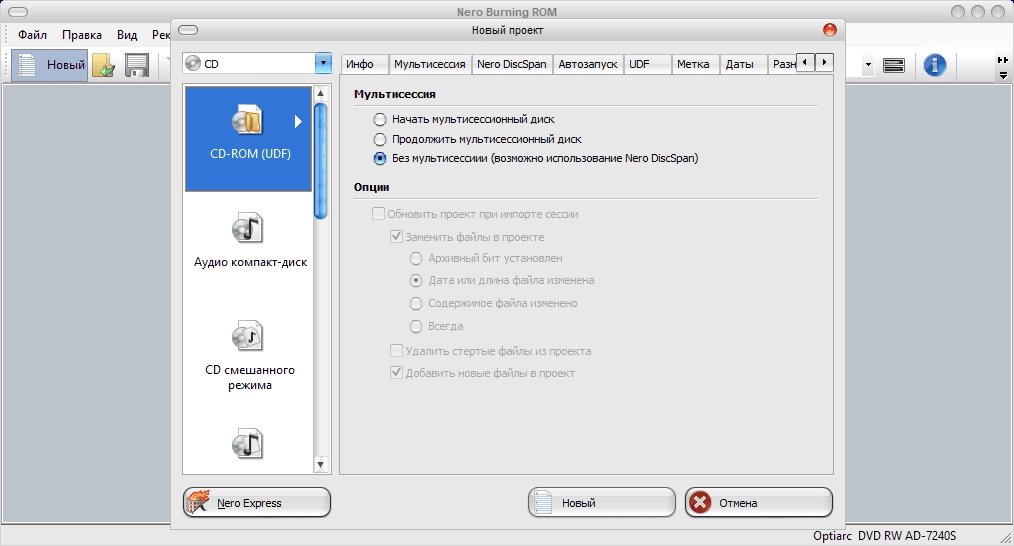1014x546 pixels.
Task: Choose CD смешанного режима project type
Action: (250, 356)
